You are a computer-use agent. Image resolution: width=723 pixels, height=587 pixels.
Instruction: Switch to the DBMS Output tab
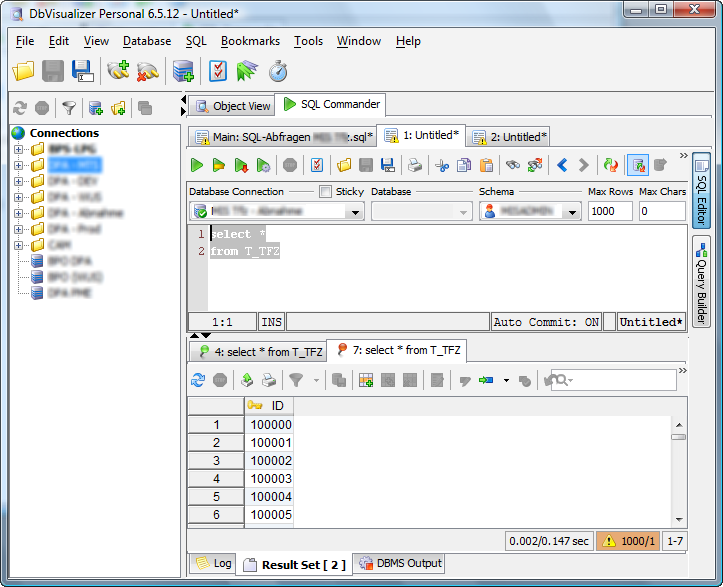pos(399,563)
